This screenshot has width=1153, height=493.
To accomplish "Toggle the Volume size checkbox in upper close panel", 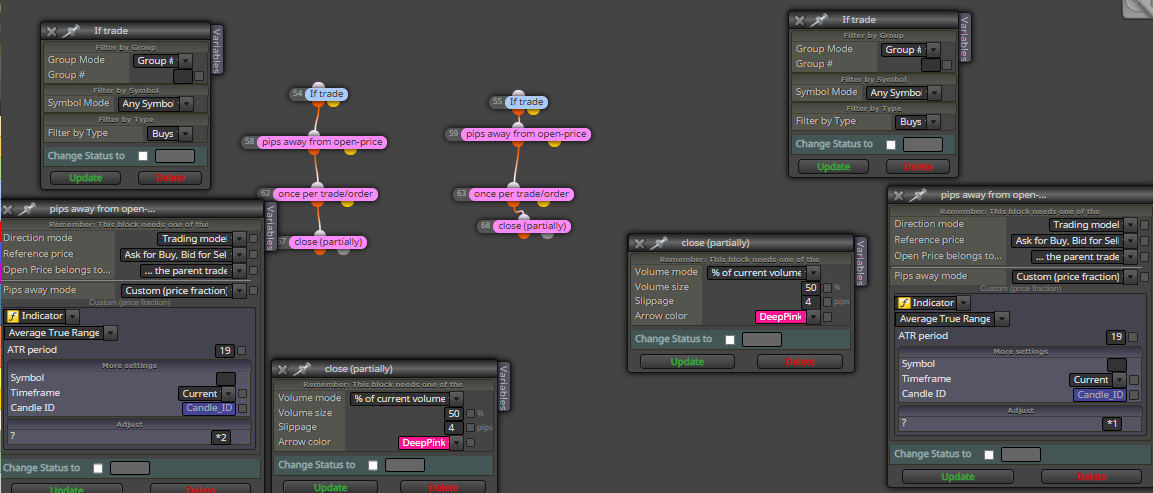I will (827, 288).
